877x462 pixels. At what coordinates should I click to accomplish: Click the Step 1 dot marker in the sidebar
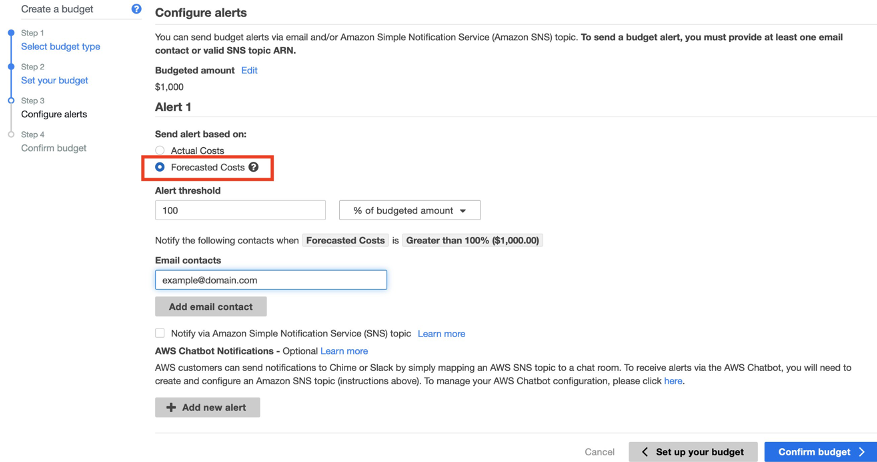point(11,33)
